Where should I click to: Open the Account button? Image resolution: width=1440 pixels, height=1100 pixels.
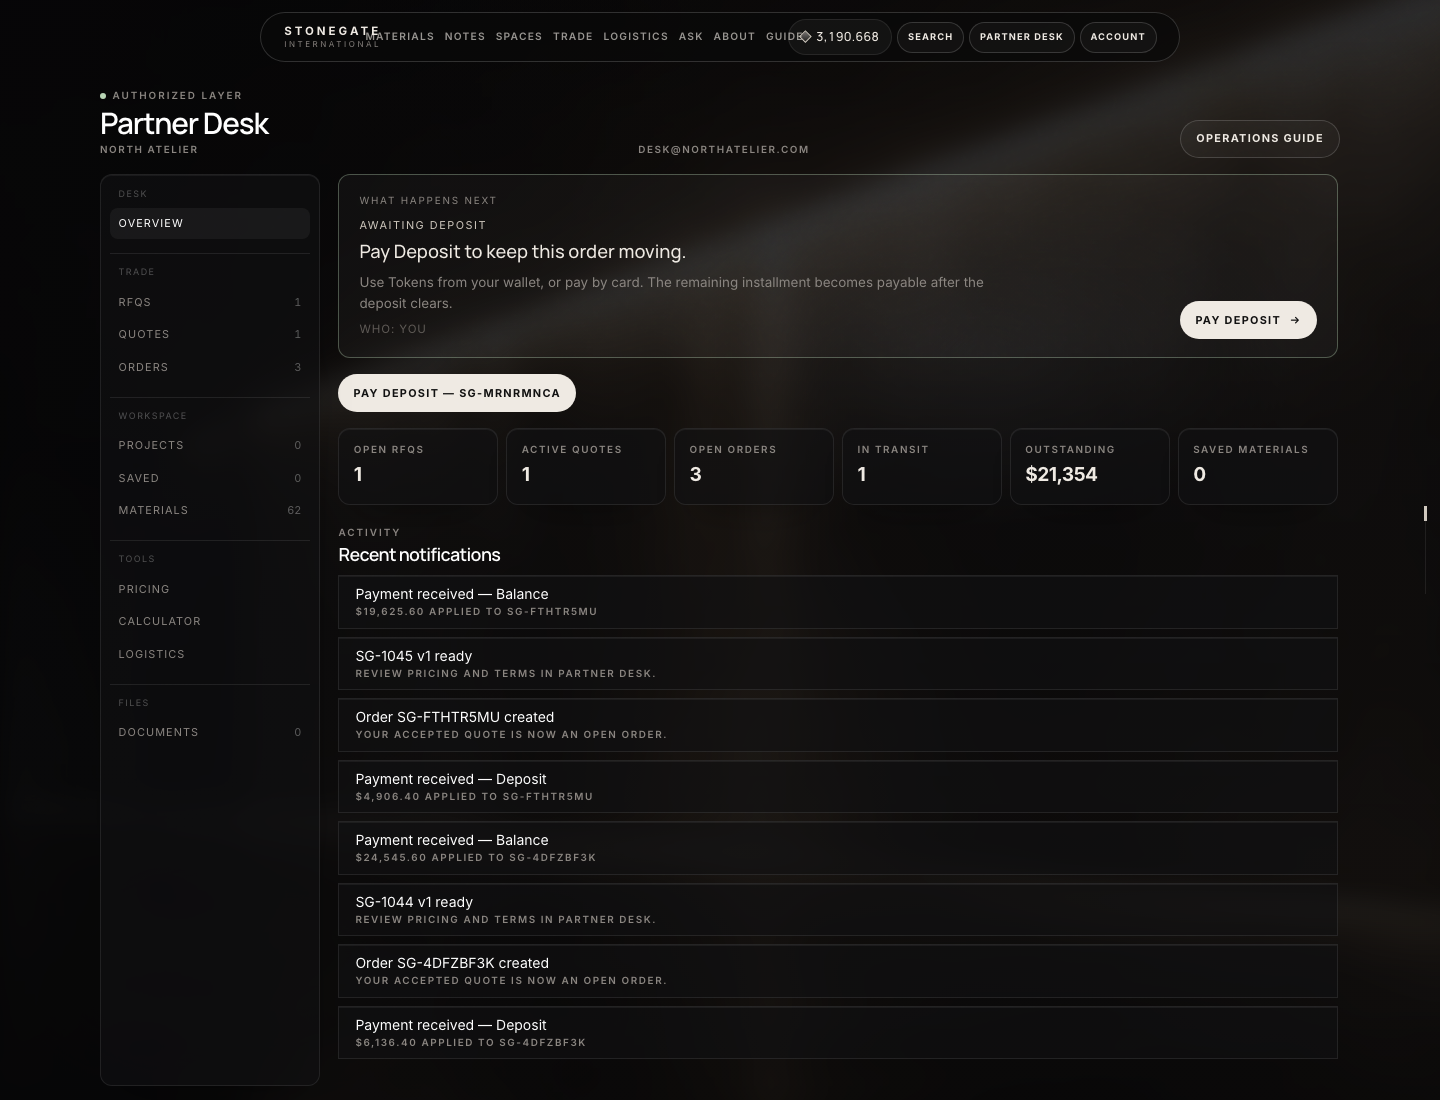click(1117, 37)
